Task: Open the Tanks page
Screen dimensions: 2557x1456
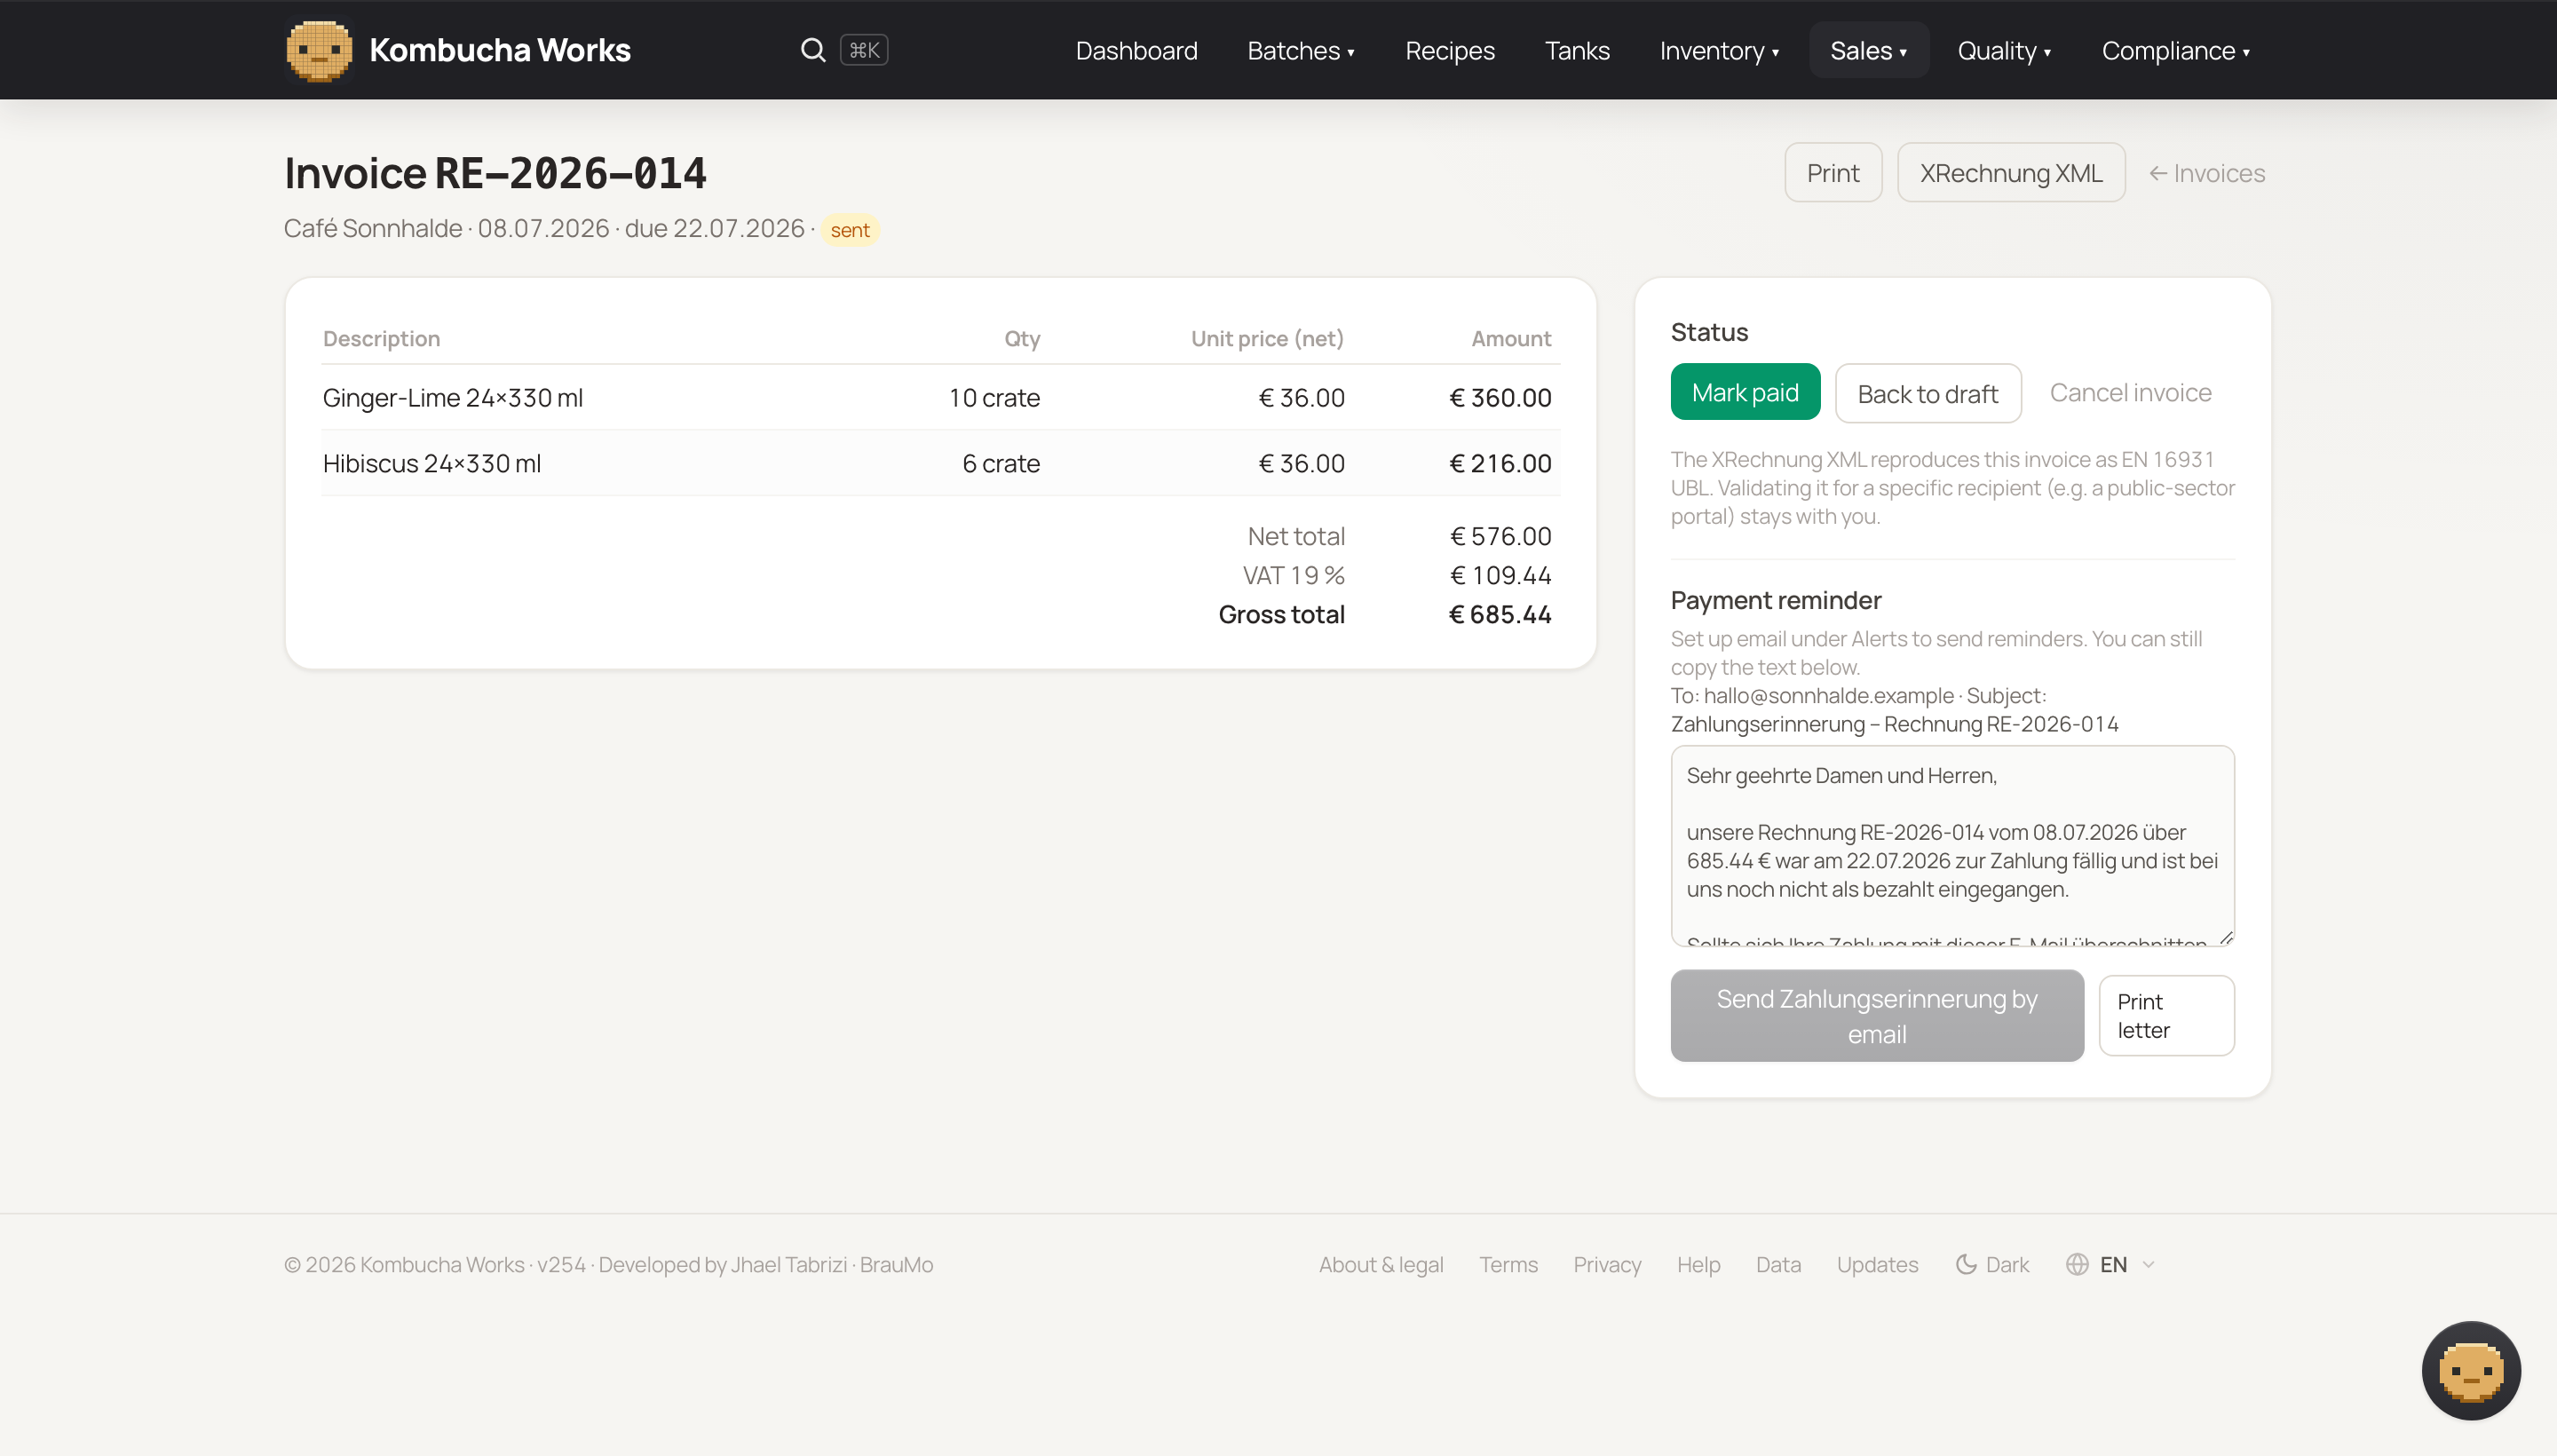Action: (1577, 50)
